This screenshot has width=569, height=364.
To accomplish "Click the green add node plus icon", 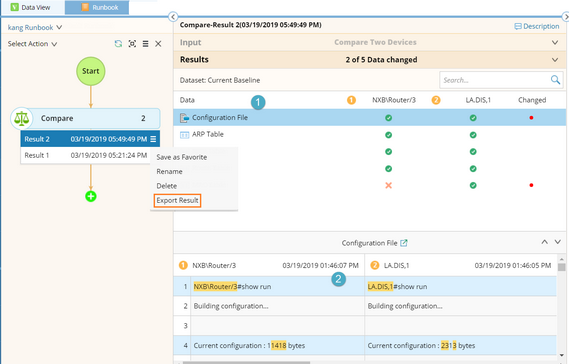I will [91, 196].
